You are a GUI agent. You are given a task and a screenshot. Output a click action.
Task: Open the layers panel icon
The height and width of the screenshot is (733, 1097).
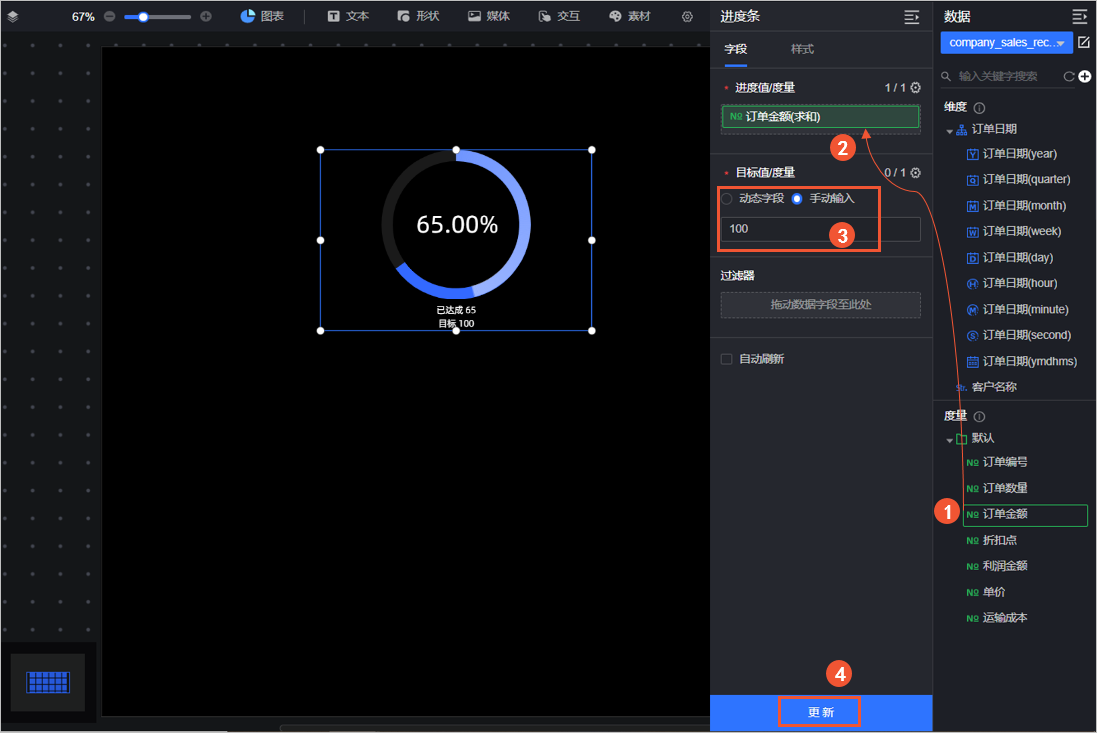click(x=13, y=16)
